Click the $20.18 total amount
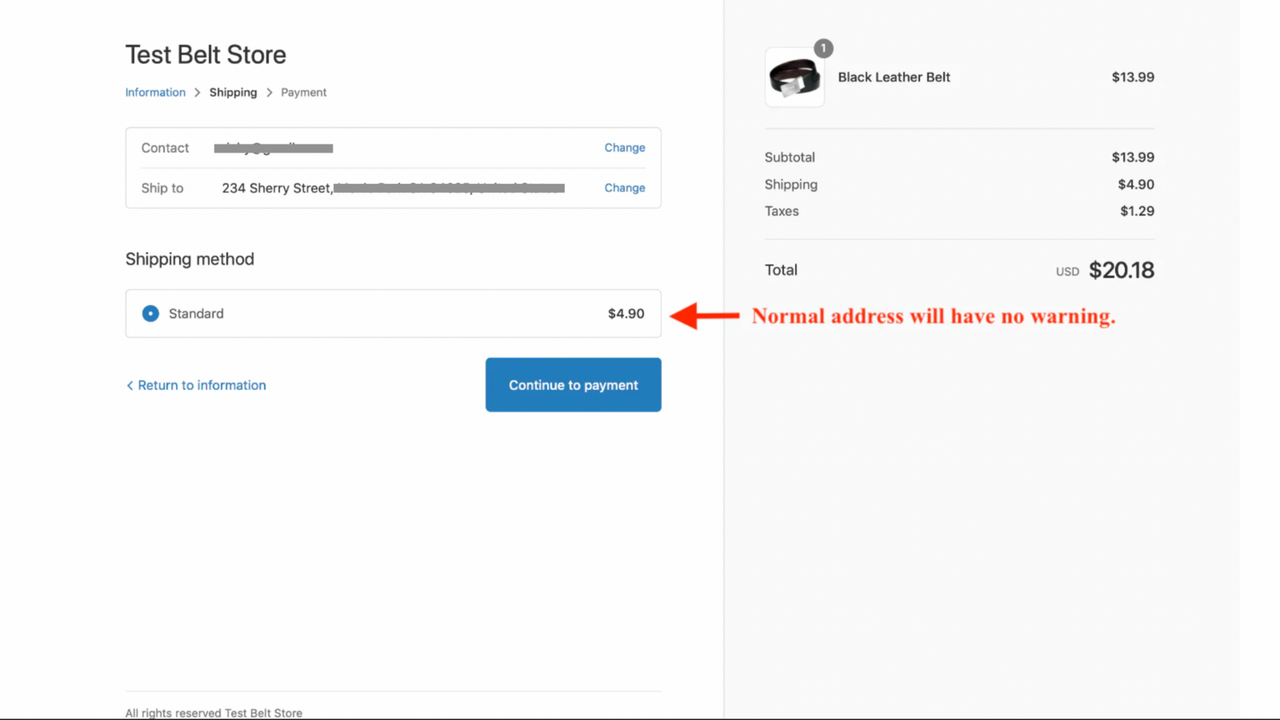 pyautogui.click(x=1121, y=270)
